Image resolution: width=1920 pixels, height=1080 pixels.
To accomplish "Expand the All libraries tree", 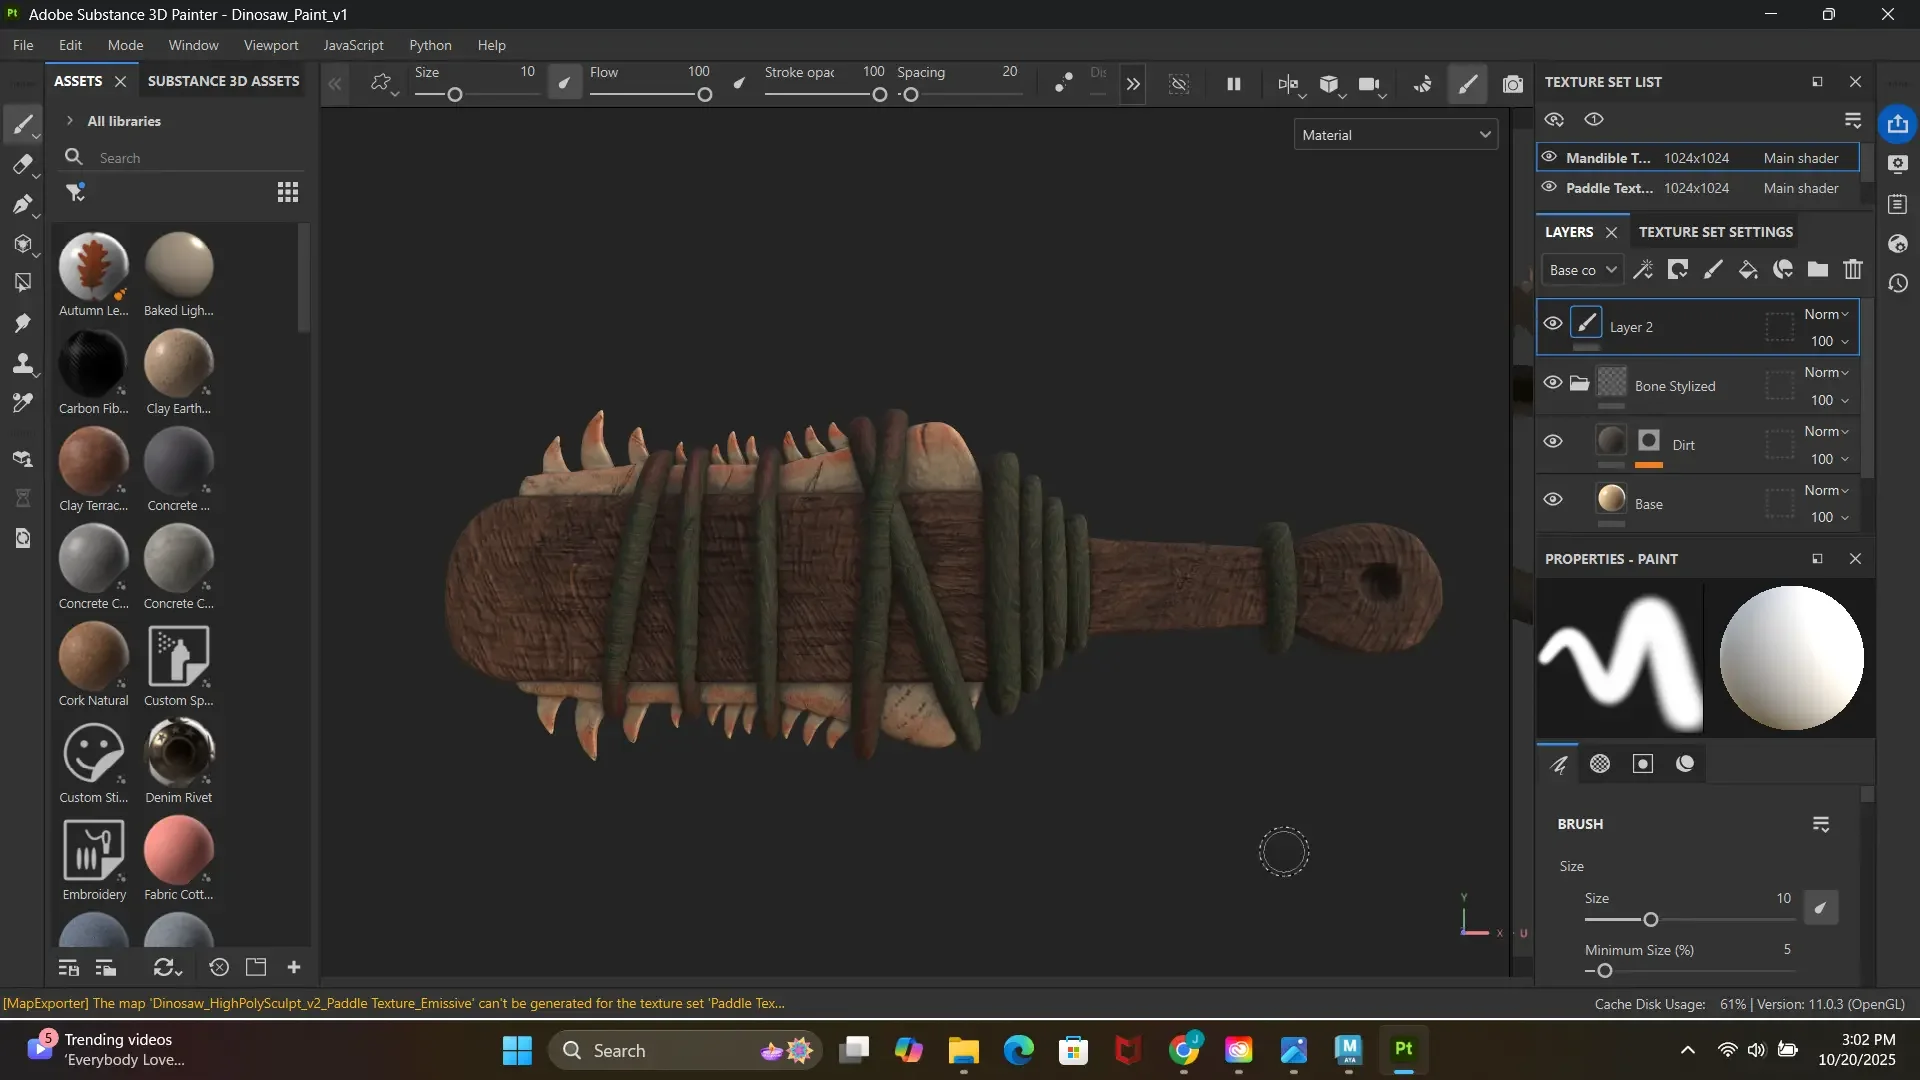I will [70, 121].
